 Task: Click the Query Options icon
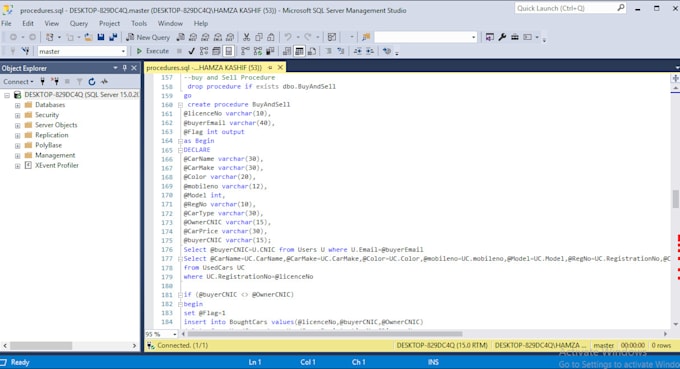coord(216,51)
